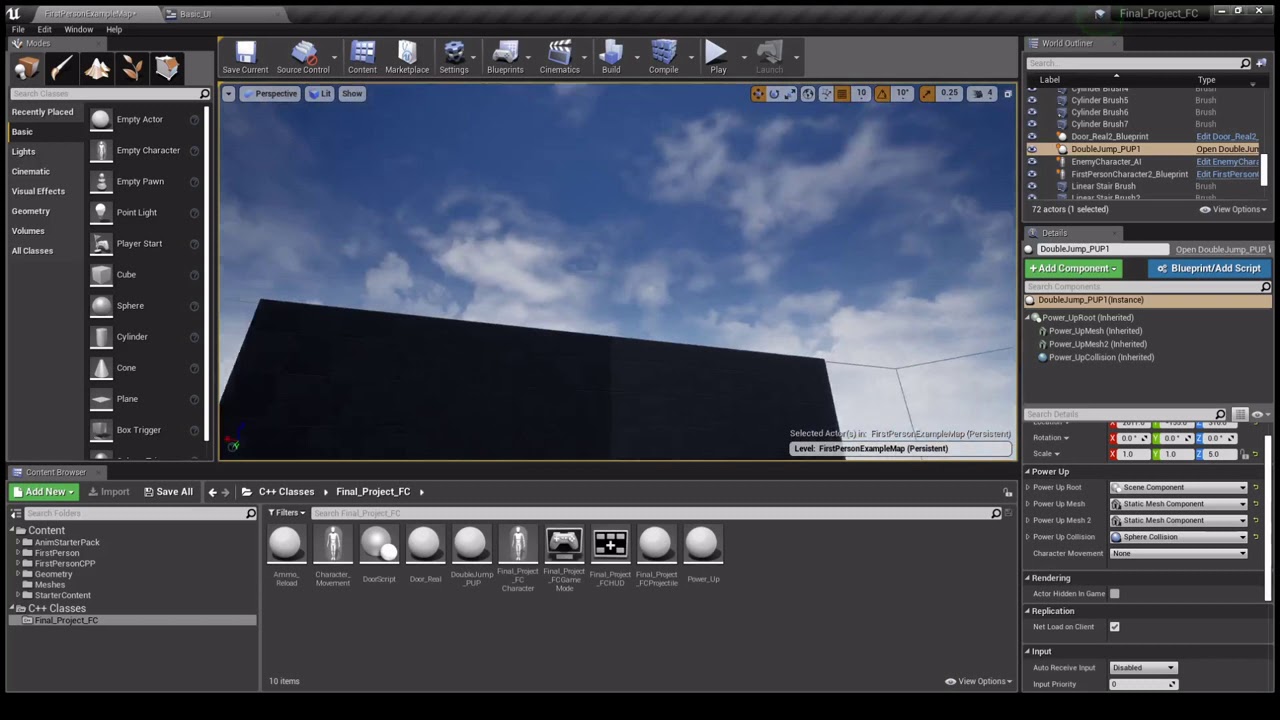Select the Foliage mode icon
Viewport: 1280px width, 720px height.
[x=132, y=68]
